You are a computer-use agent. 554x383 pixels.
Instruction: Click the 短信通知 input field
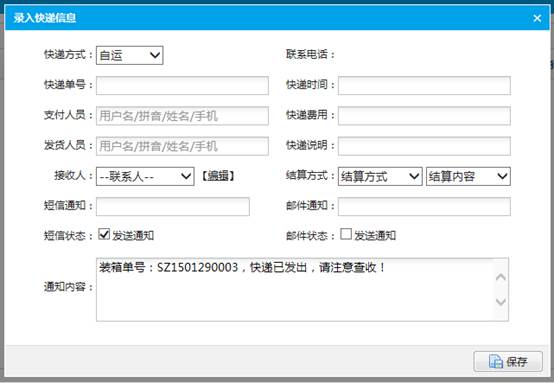coord(173,206)
